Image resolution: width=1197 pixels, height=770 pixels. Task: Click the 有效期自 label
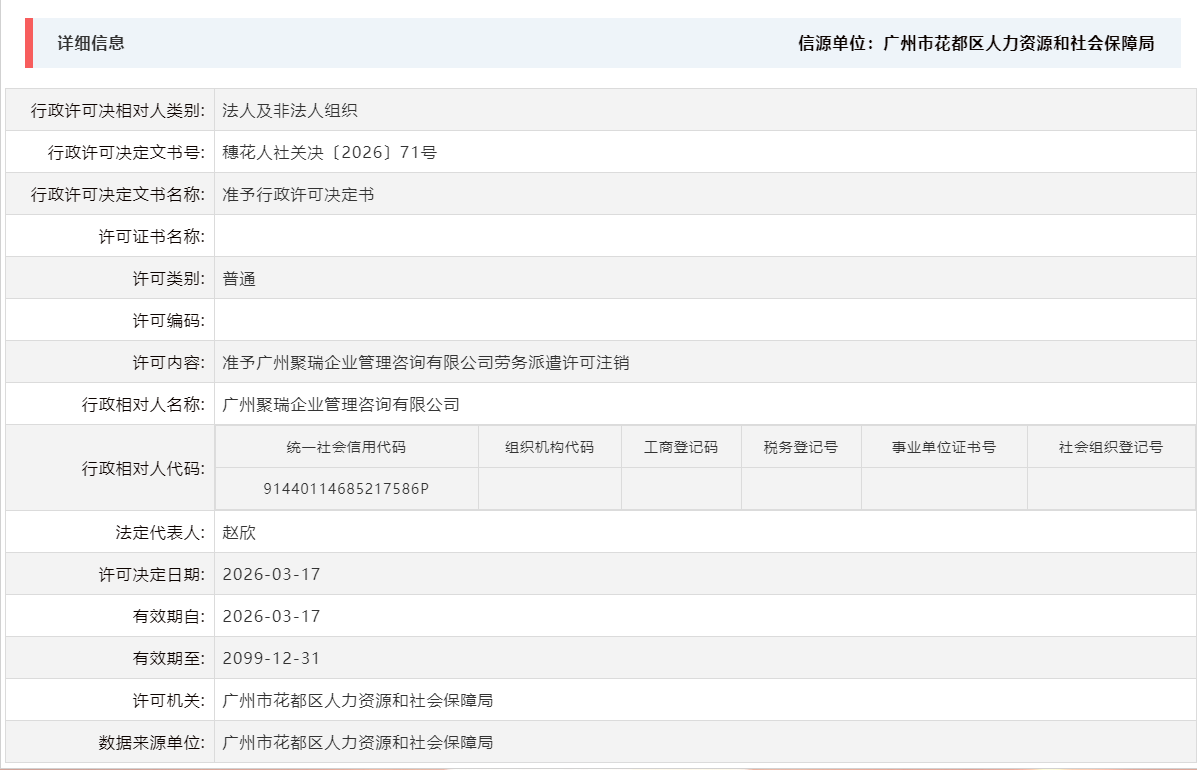tap(169, 617)
